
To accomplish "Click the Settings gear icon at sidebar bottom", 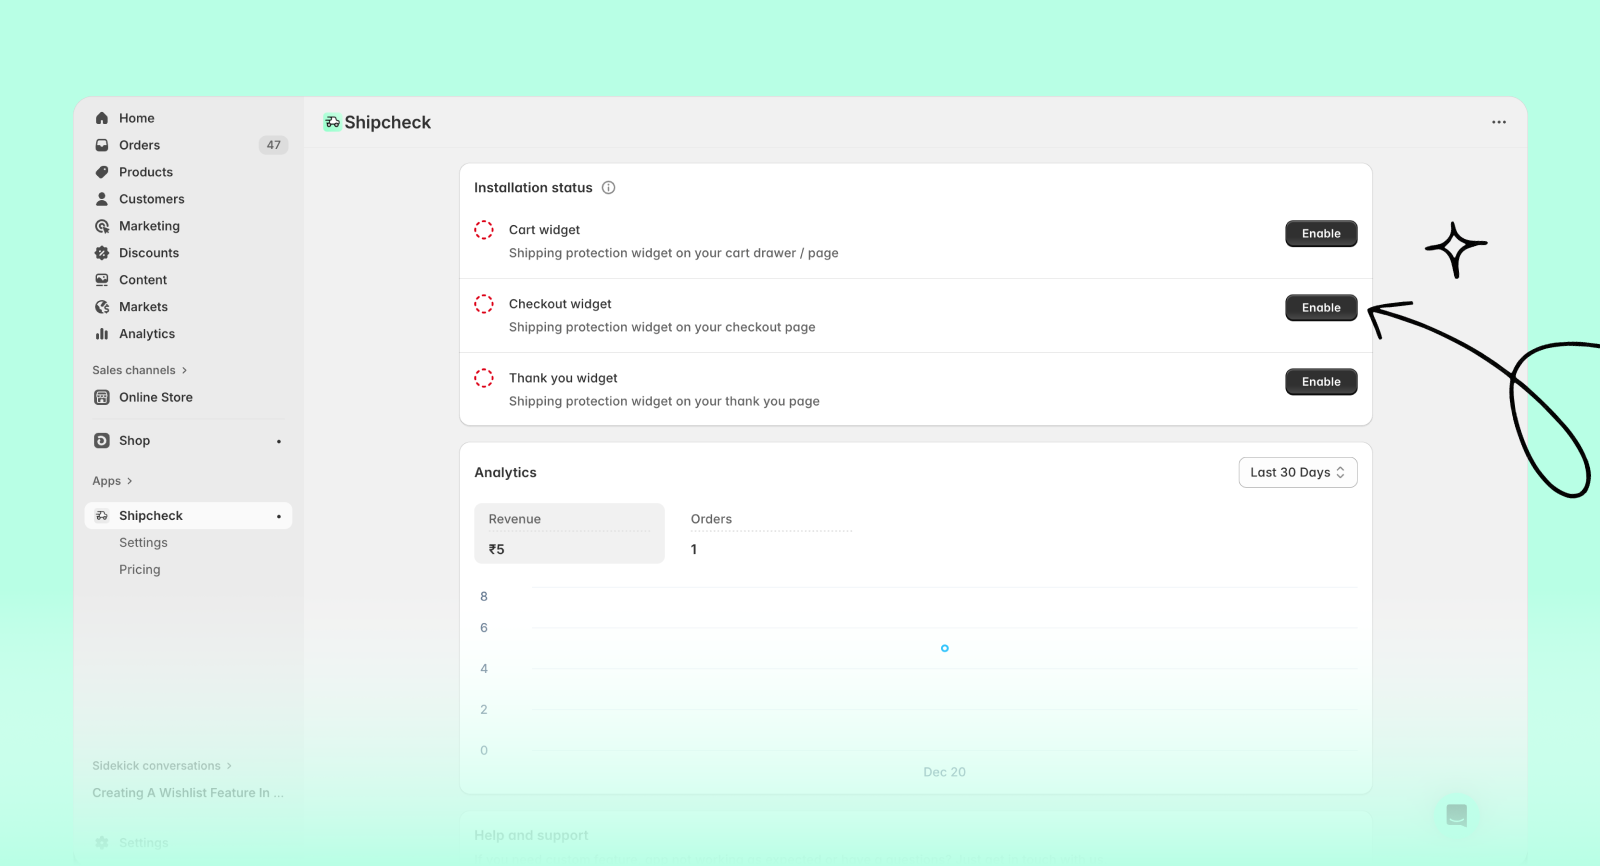I will 101,843.
